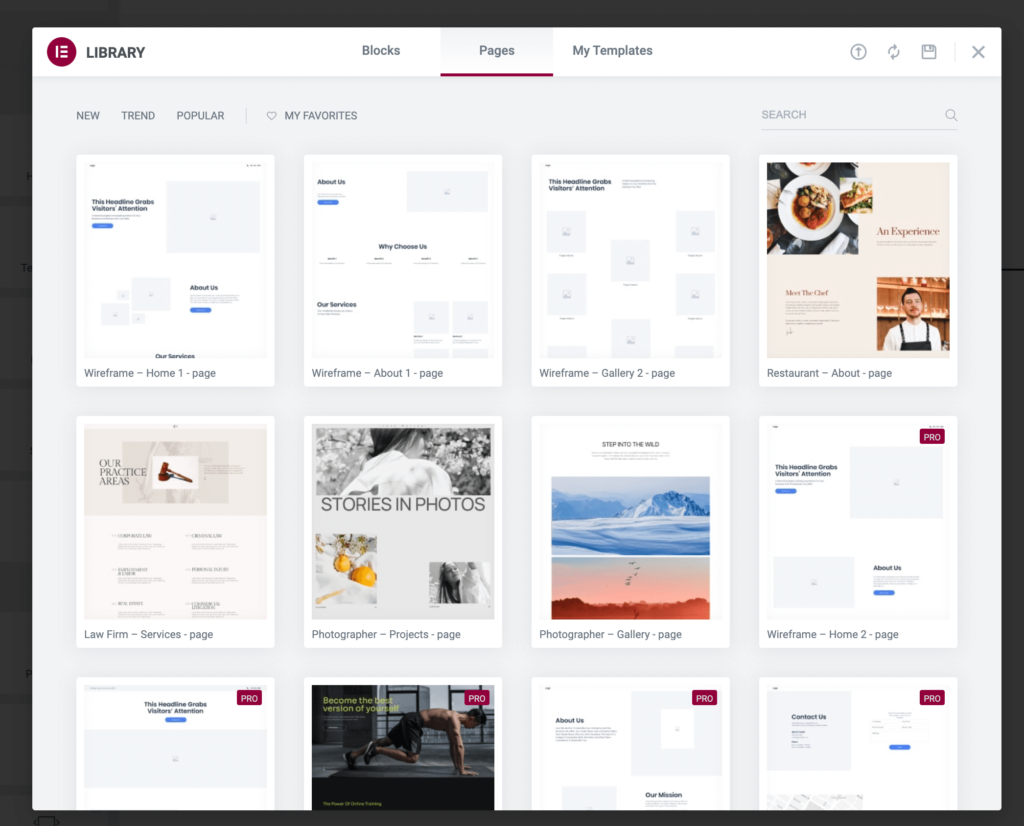The height and width of the screenshot is (826, 1024).
Task: Select the Photographer – Gallery page thumbnail
Action: click(x=630, y=520)
